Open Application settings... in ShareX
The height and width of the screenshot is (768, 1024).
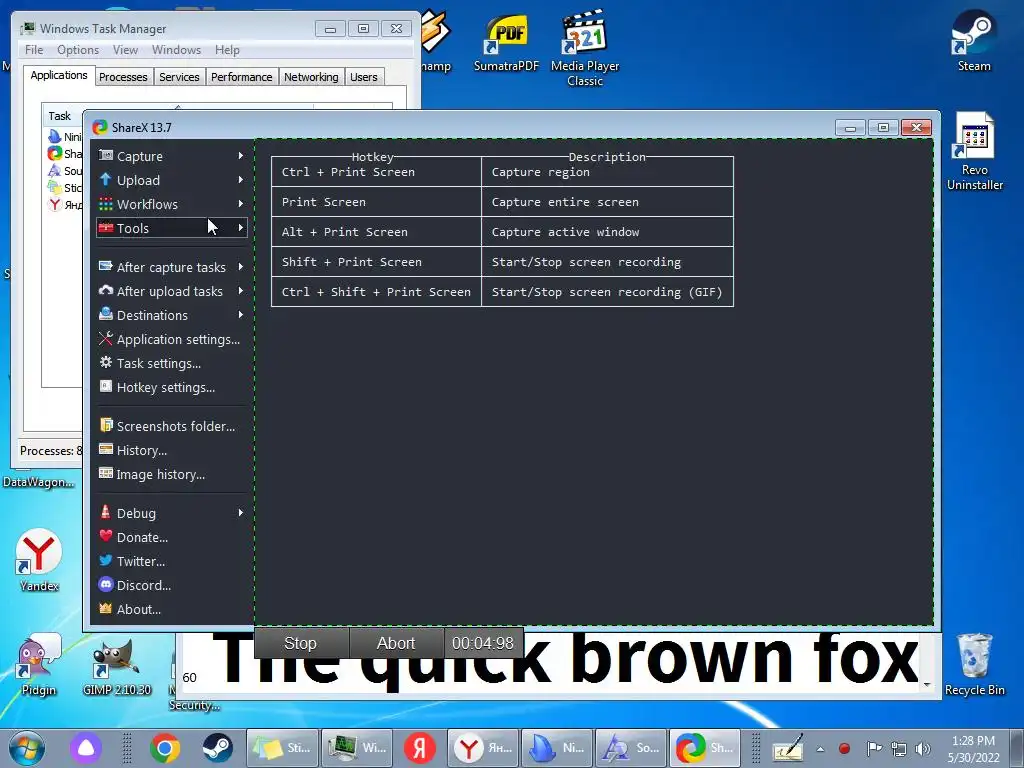pos(171,340)
